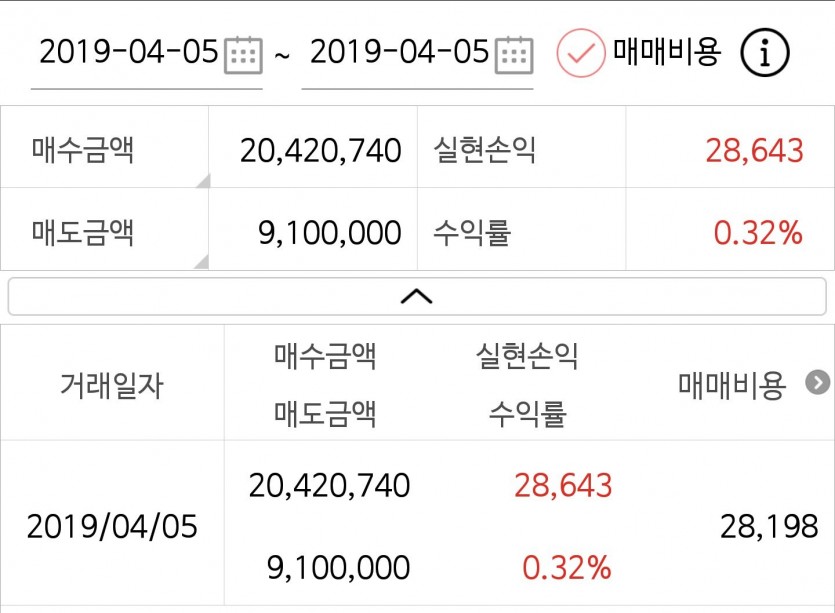Screen dimensions: 835x613
Task: Click the 실현손익 label in summary table
Action: click(x=485, y=150)
